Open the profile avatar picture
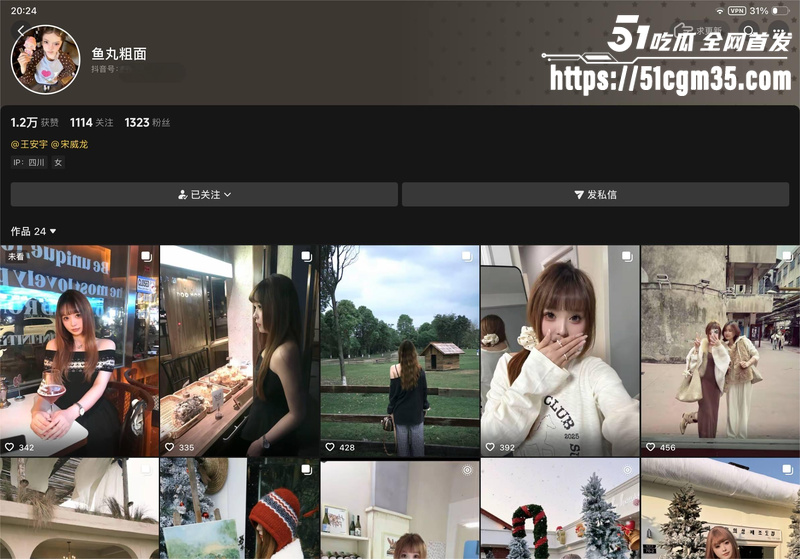800x559 pixels. coord(45,60)
